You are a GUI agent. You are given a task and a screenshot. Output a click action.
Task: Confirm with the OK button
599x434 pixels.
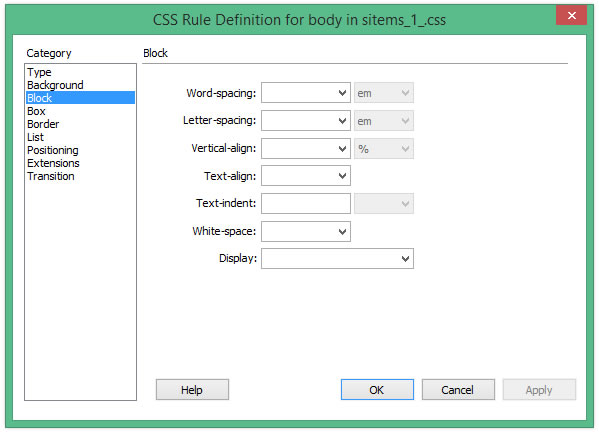click(377, 390)
